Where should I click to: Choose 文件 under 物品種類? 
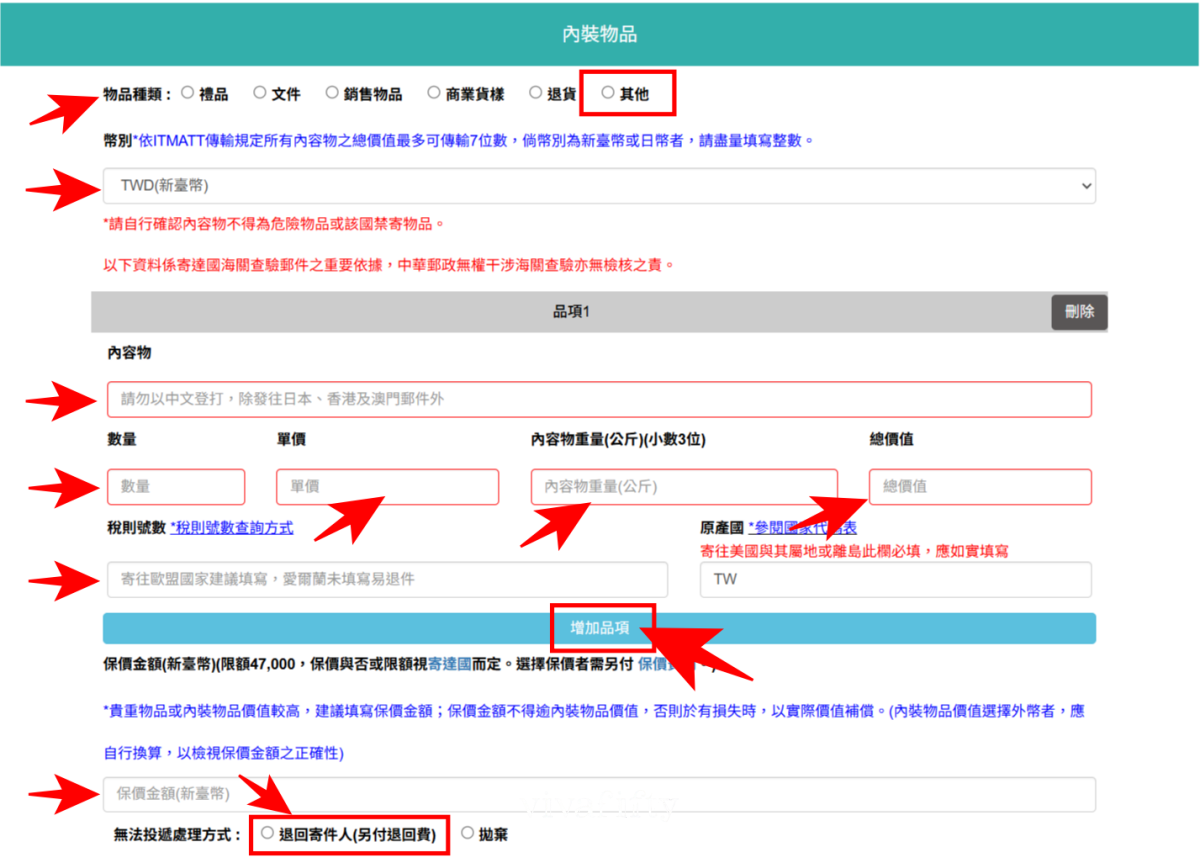pos(260,93)
